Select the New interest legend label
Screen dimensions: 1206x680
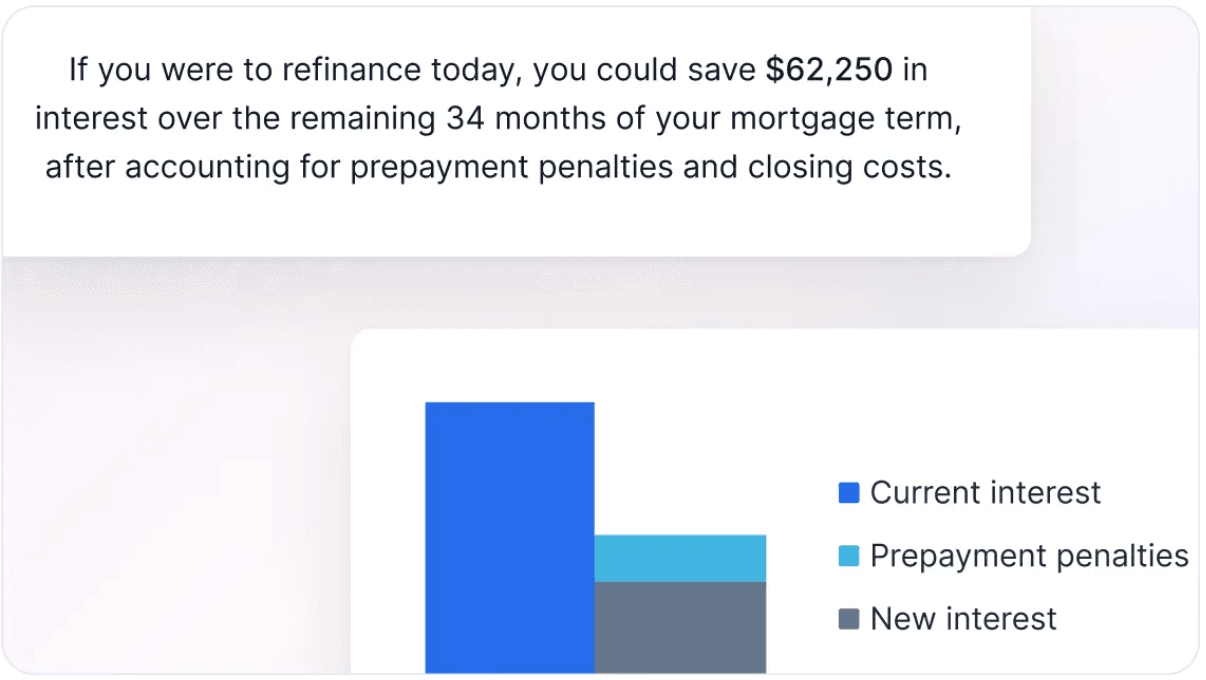coord(963,618)
